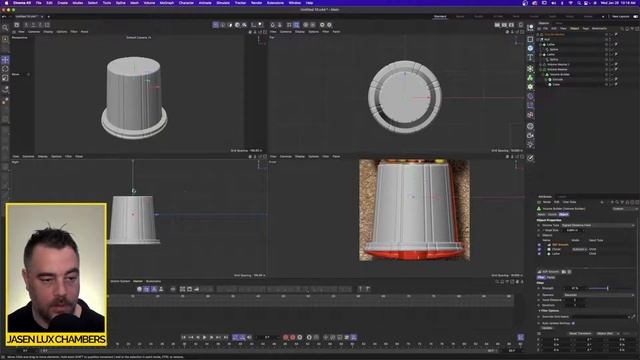Open Tags menu in Object Manager
640x360 pixels.
pos(585,29)
